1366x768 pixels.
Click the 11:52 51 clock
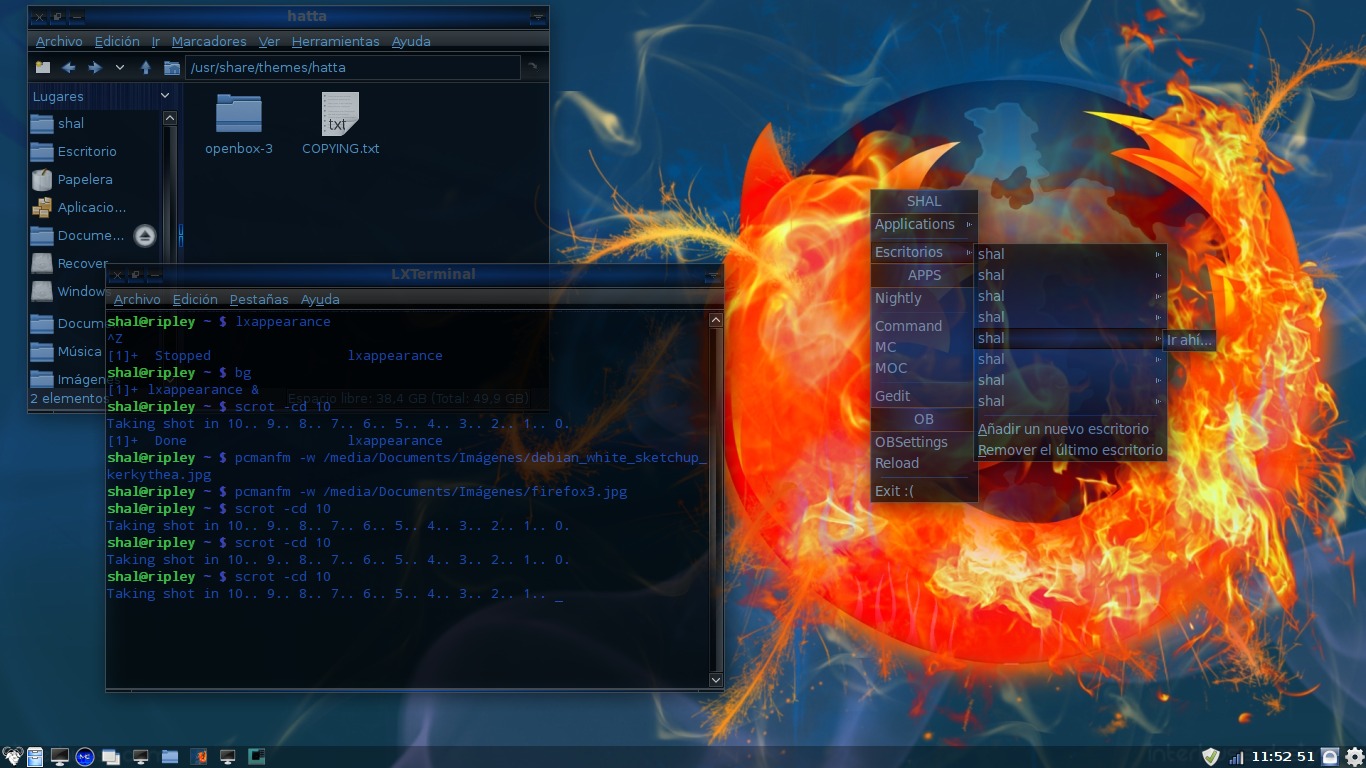coord(1283,757)
